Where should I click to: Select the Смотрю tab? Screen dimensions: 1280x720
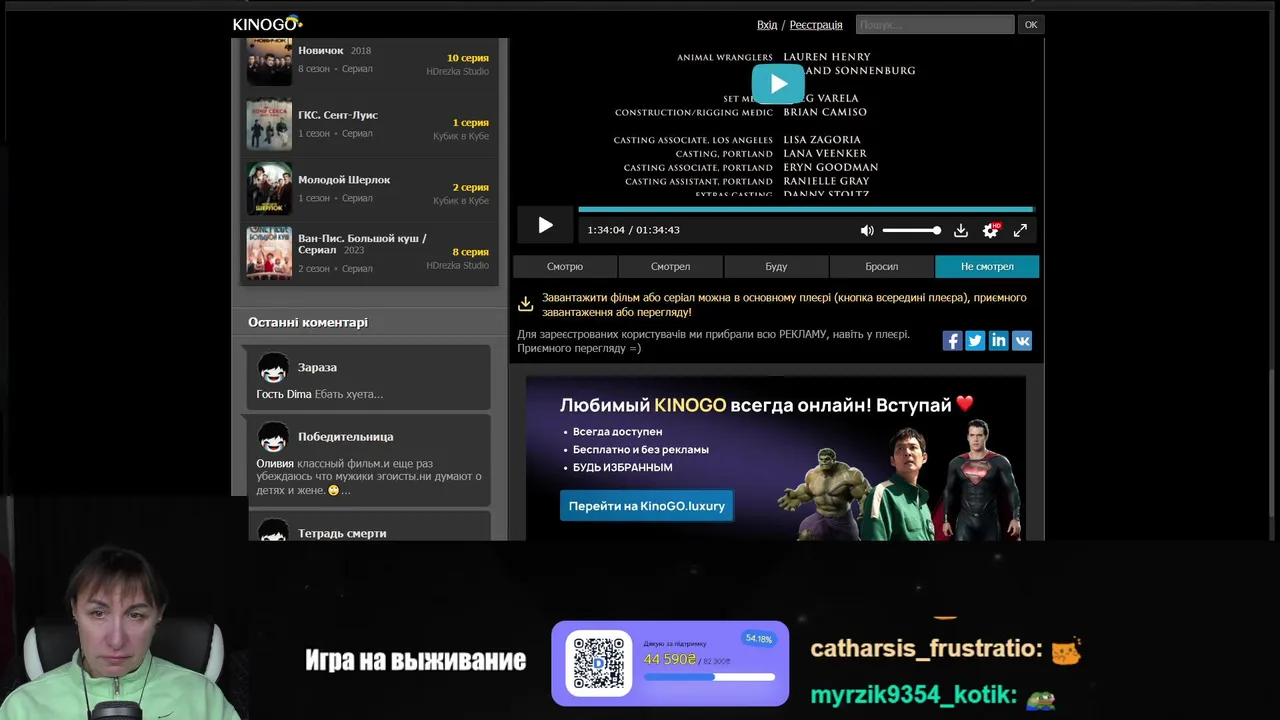point(565,266)
